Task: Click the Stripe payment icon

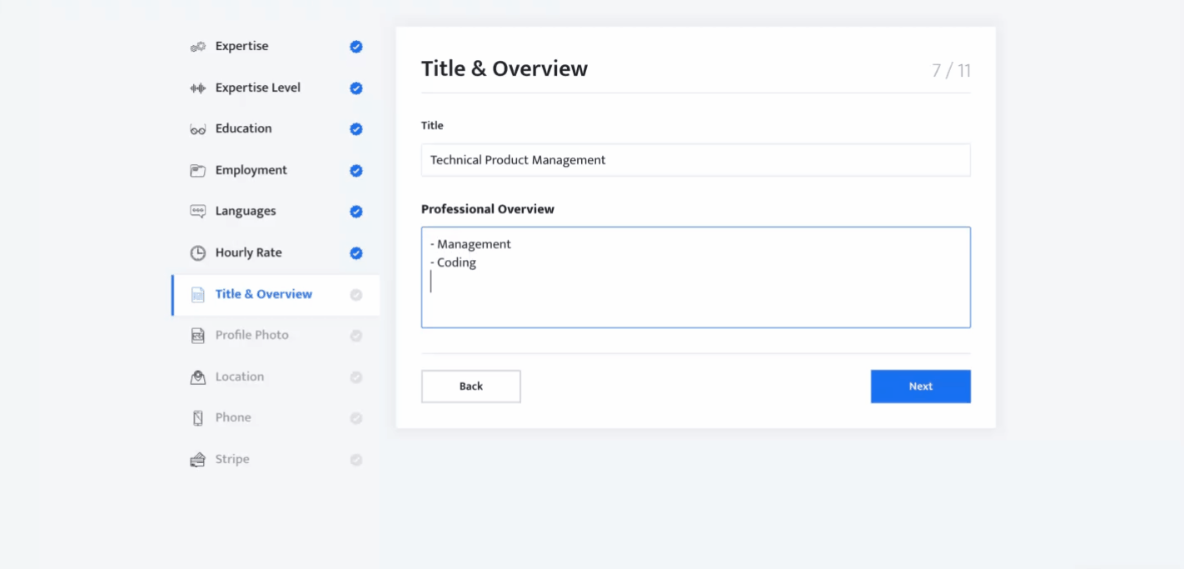Action: click(x=198, y=460)
